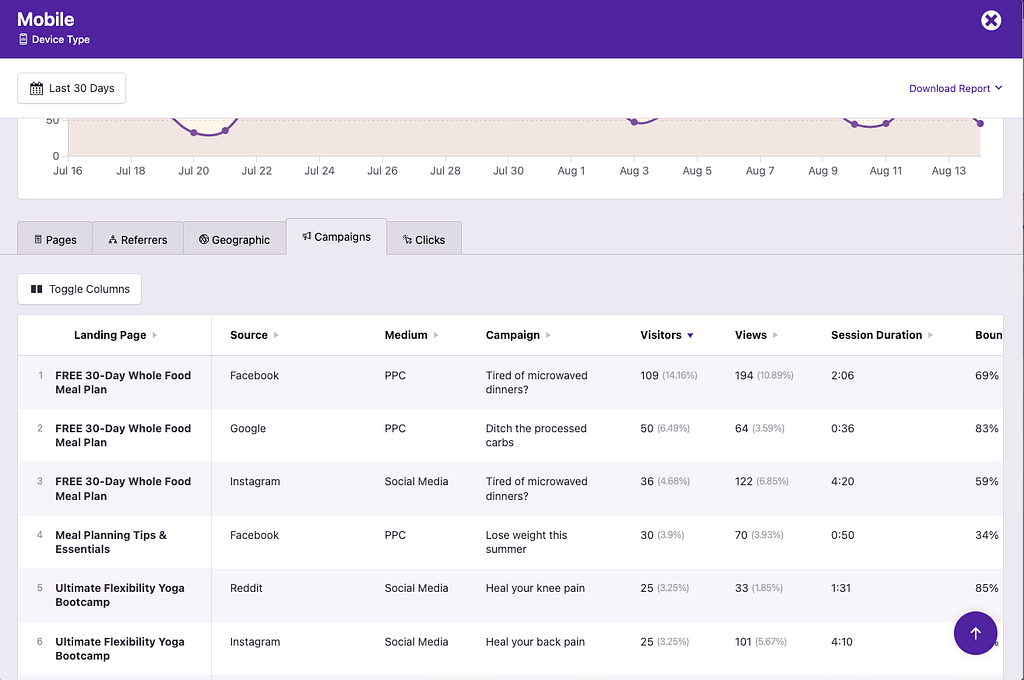The height and width of the screenshot is (680, 1024).
Task: Click the columns icon on Toggle Columns
Action: coord(34,289)
